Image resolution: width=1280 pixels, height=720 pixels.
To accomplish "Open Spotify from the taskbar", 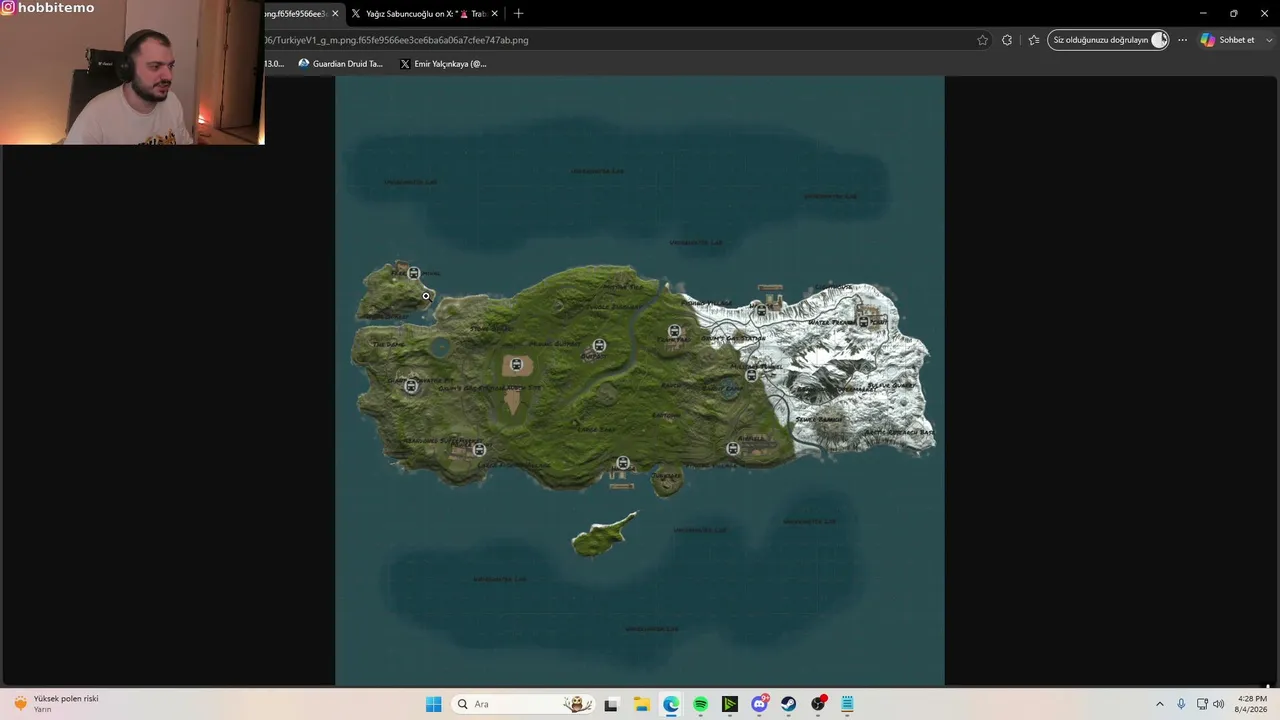I will click(700, 704).
